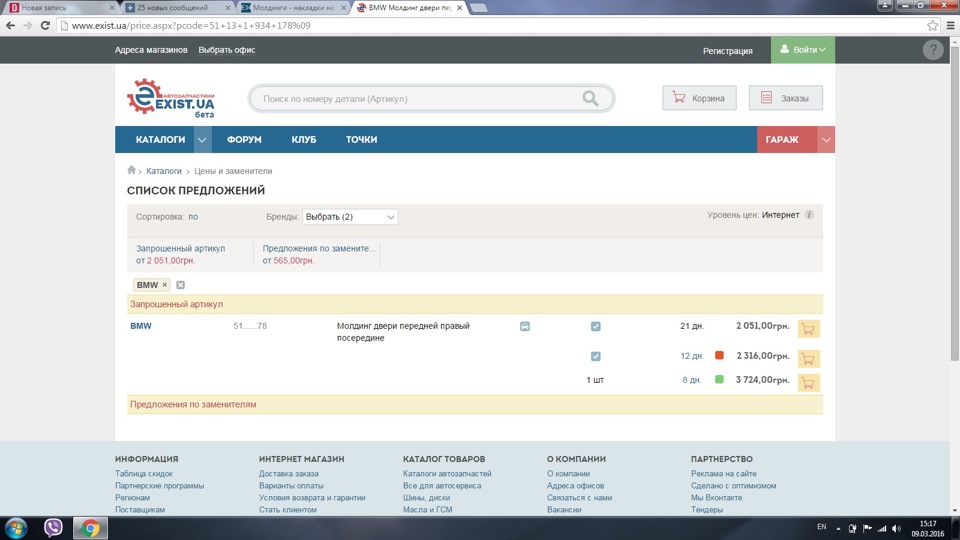Open Адреса магазинов link
This screenshot has height=540, width=960.
click(x=151, y=50)
